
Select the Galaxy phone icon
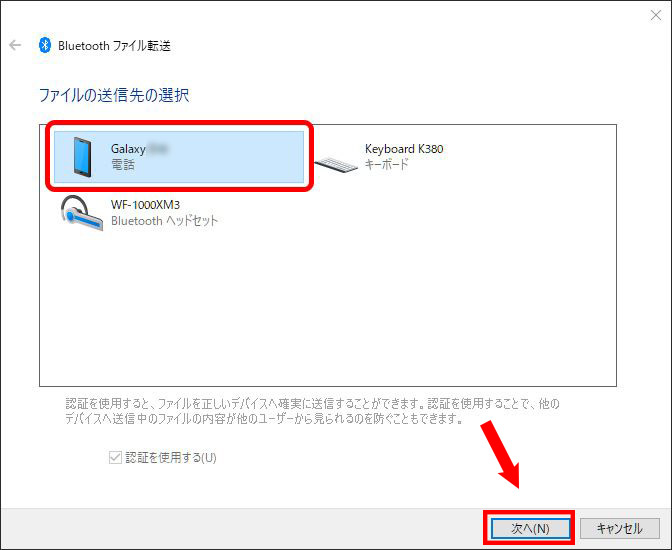point(82,157)
